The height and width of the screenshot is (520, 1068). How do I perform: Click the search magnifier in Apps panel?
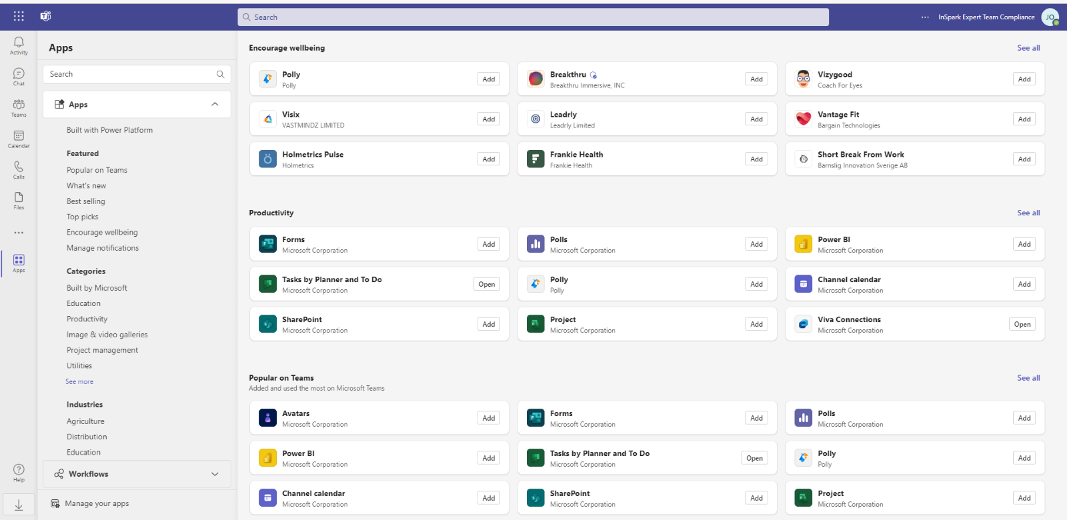click(221, 74)
